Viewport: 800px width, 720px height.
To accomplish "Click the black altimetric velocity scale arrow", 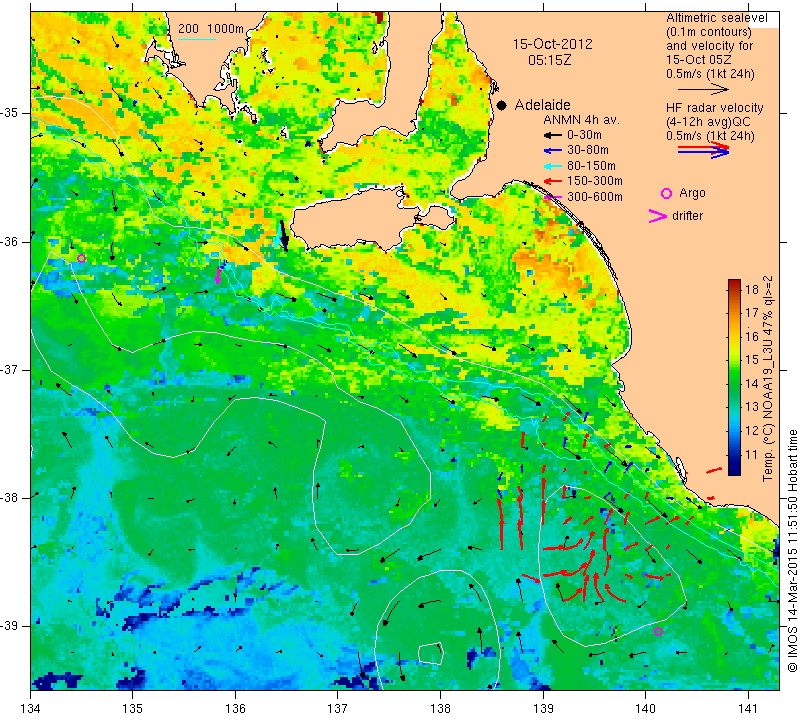I will click(x=703, y=89).
